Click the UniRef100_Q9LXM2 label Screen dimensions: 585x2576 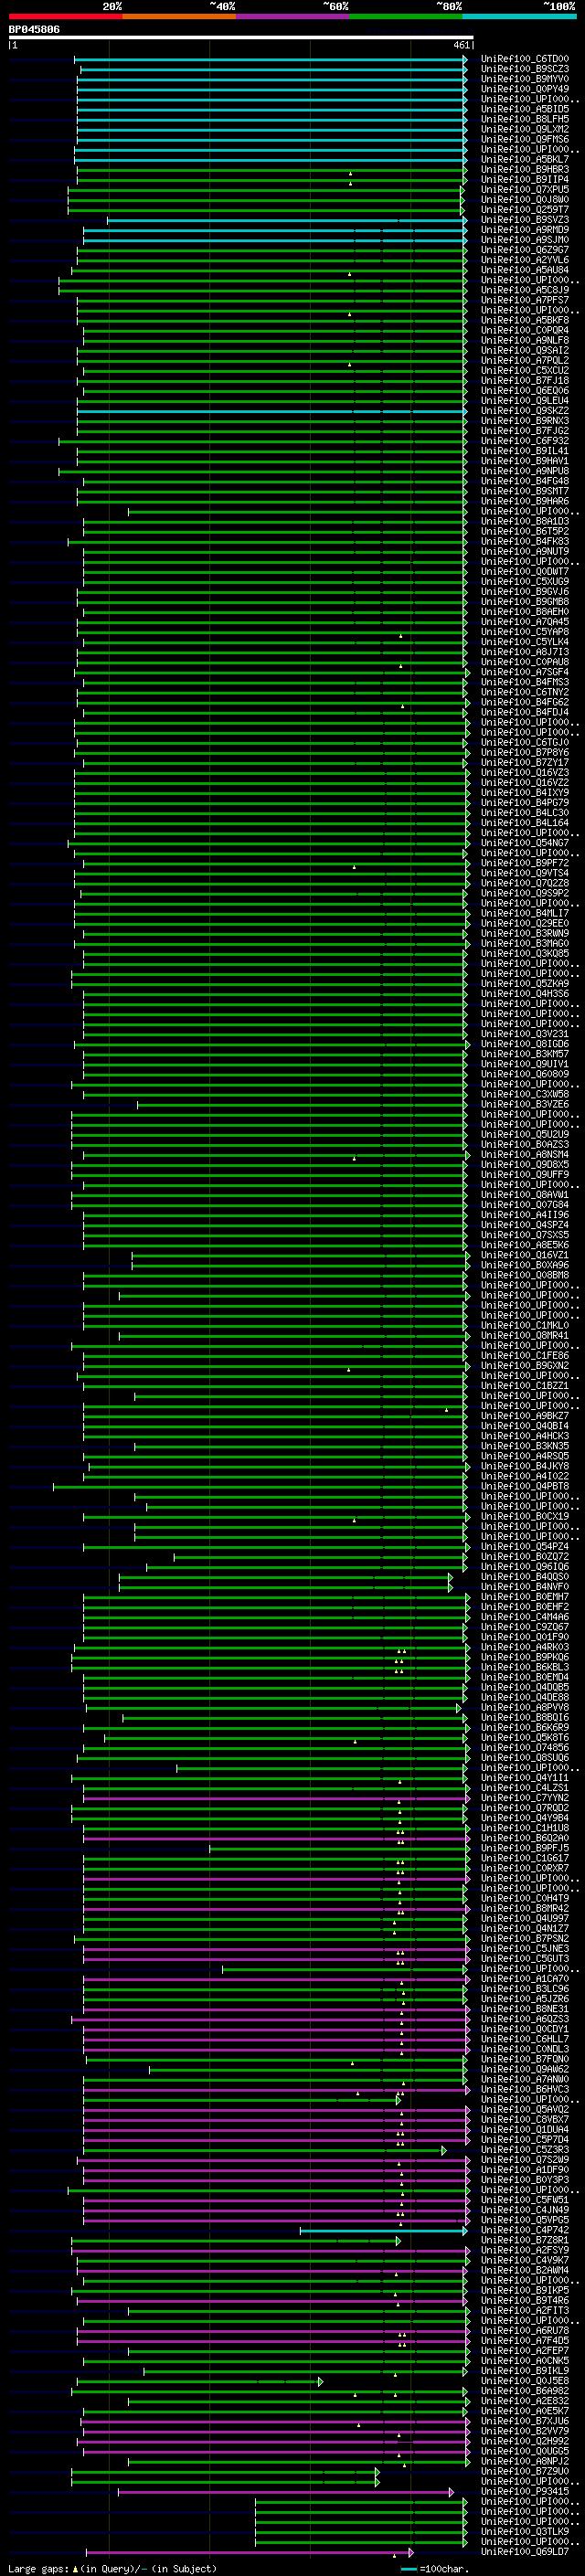(524, 129)
